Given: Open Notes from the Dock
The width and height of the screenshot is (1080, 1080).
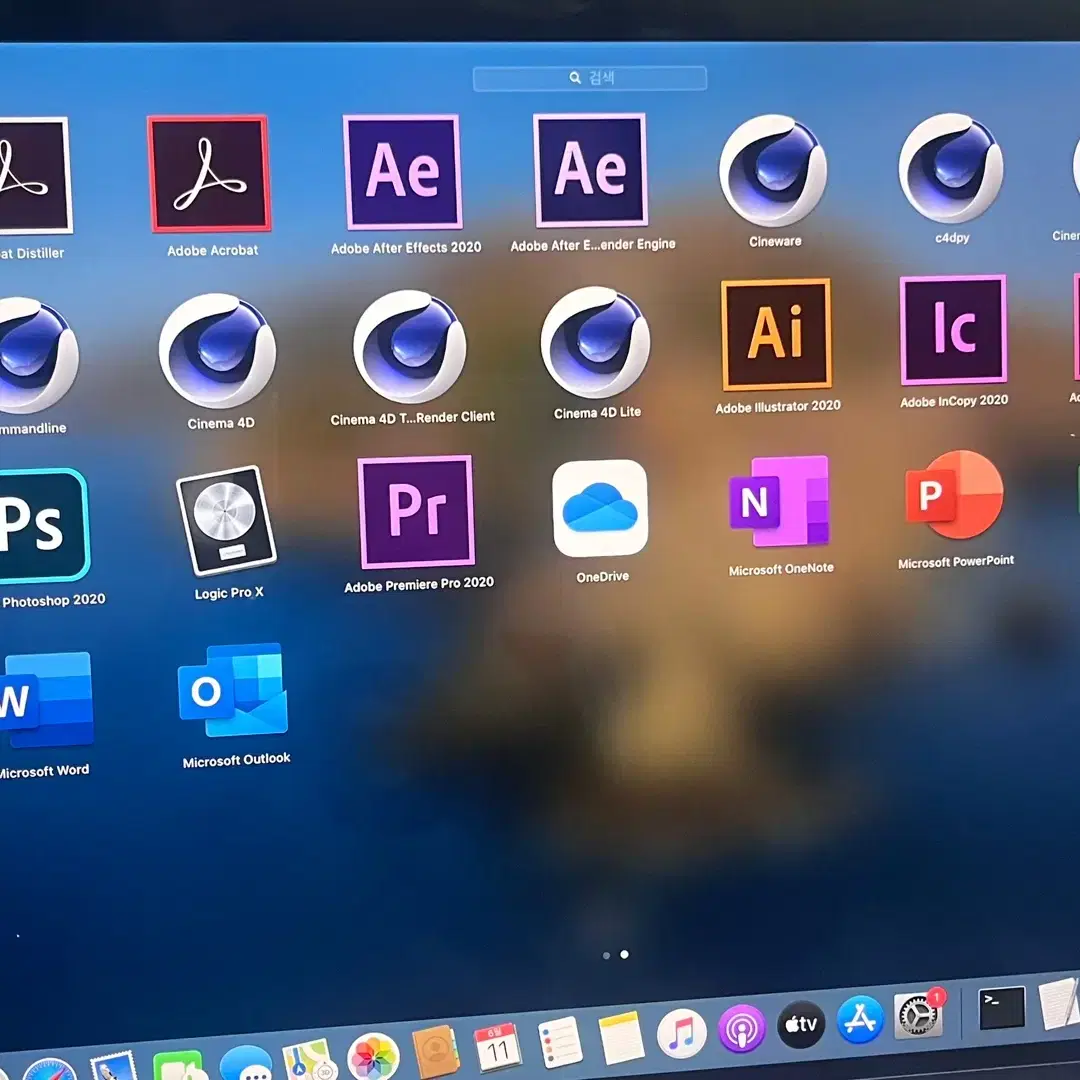Looking at the screenshot, I should coord(621,1037).
